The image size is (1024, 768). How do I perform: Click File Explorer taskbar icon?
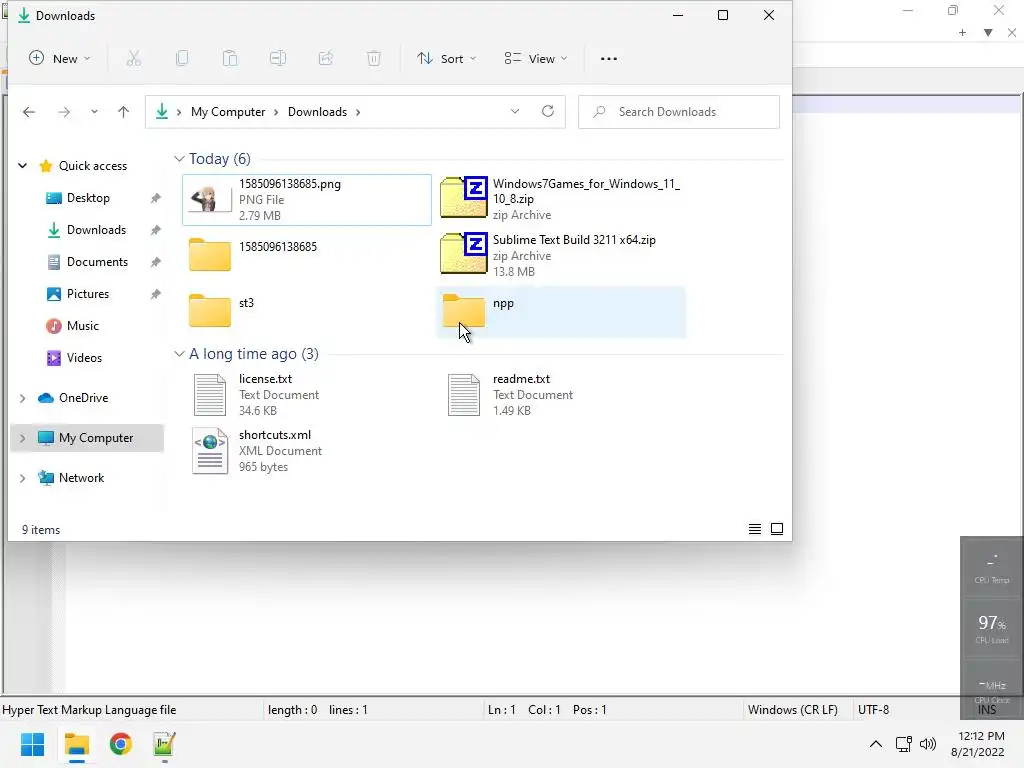pos(76,744)
